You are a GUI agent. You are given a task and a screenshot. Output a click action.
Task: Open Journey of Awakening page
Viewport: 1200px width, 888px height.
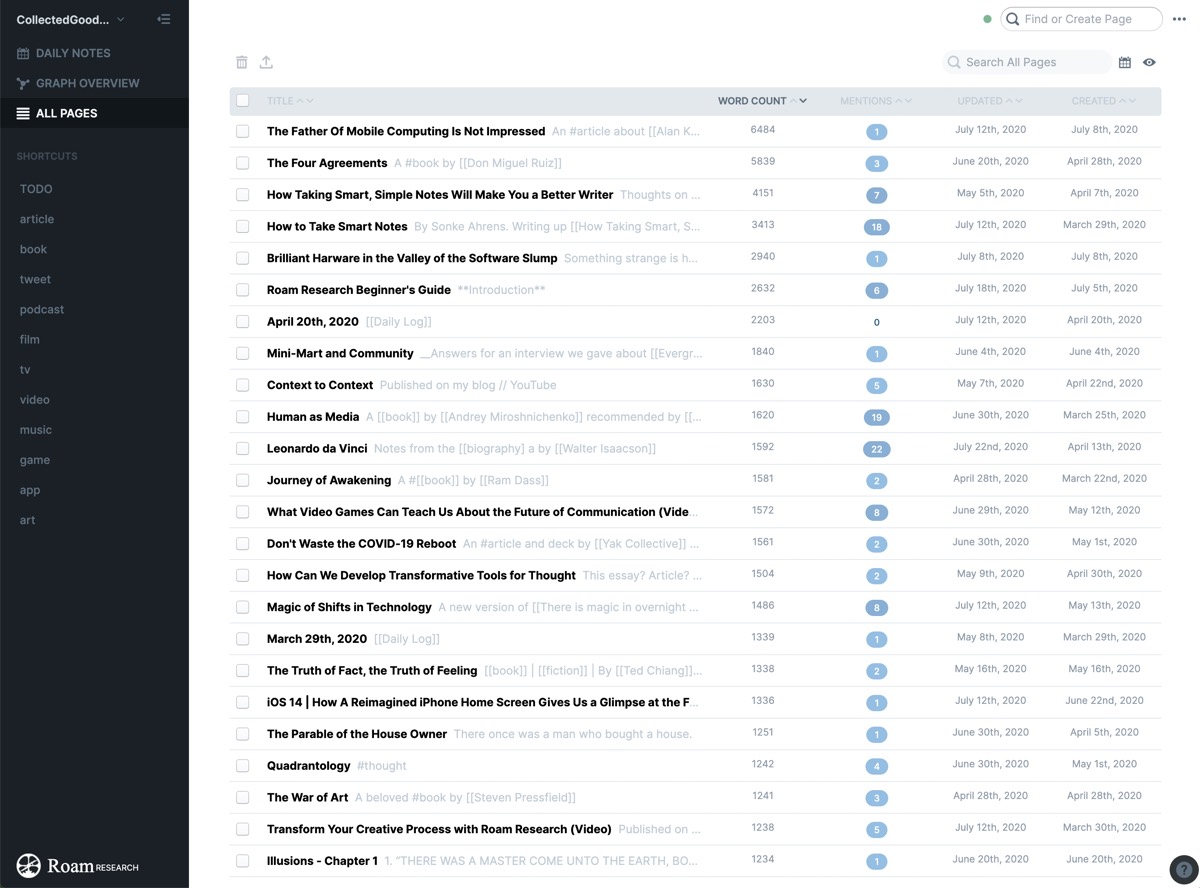[329, 481]
